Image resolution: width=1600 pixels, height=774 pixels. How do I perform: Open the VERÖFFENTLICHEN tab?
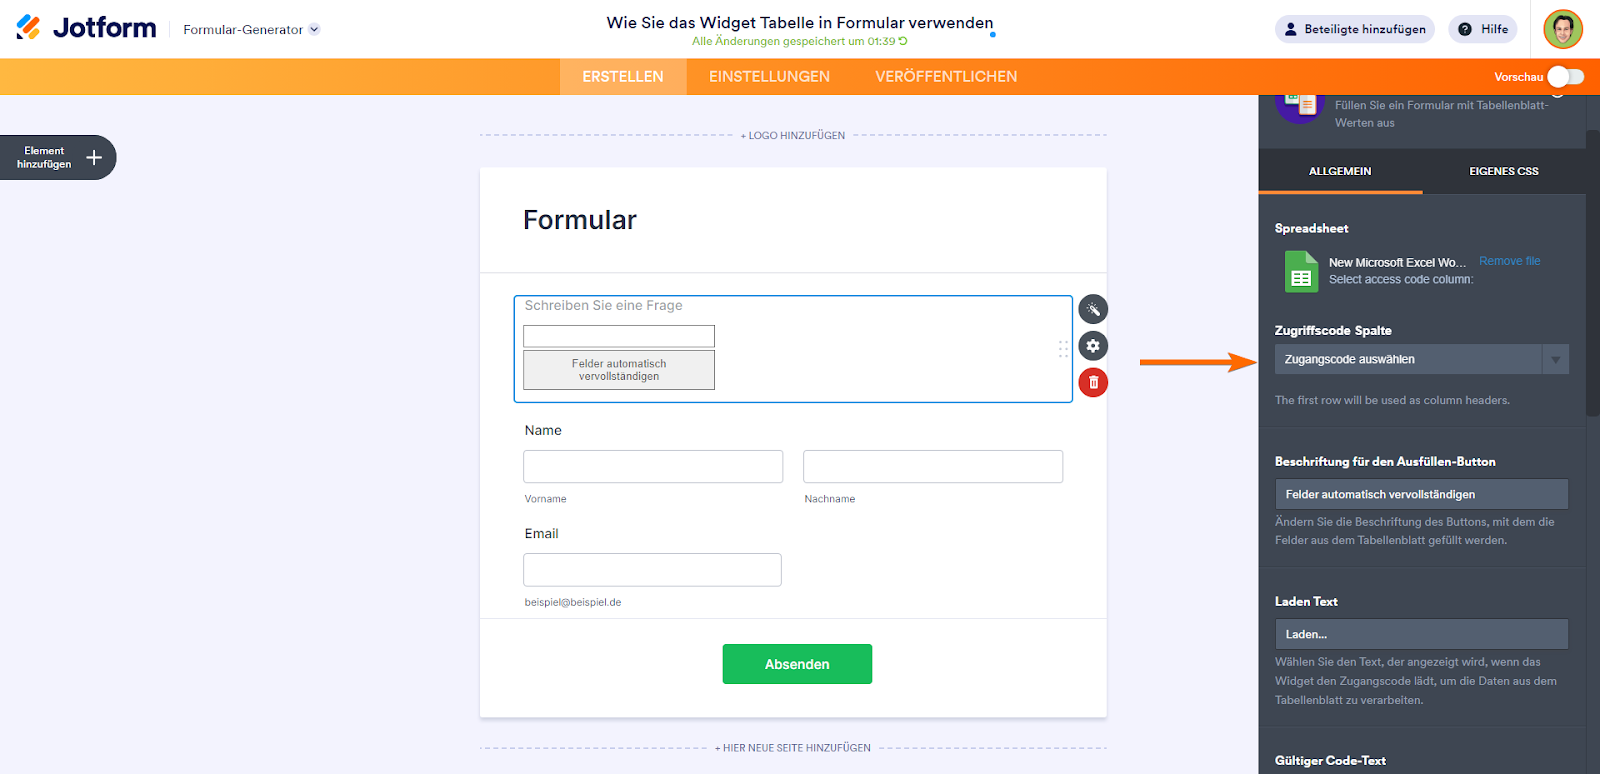[x=946, y=77]
